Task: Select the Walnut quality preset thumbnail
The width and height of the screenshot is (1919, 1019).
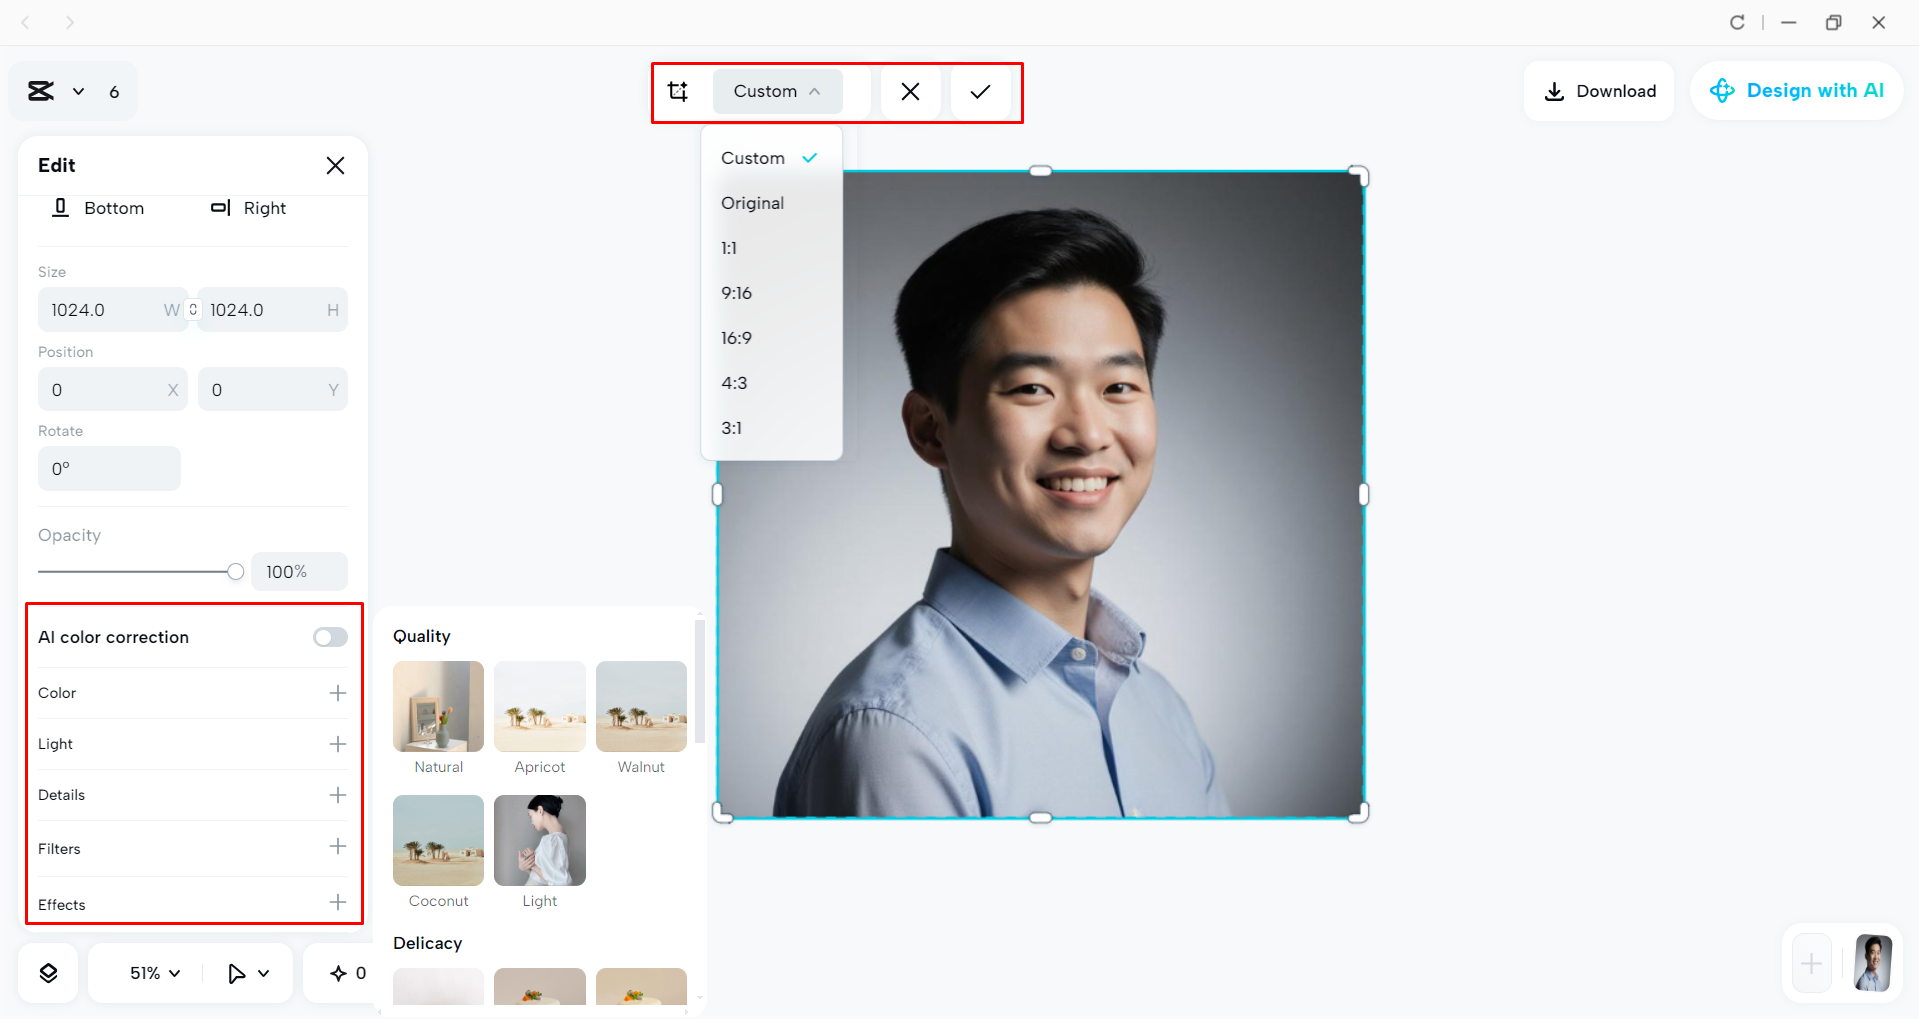Action: coord(640,707)
